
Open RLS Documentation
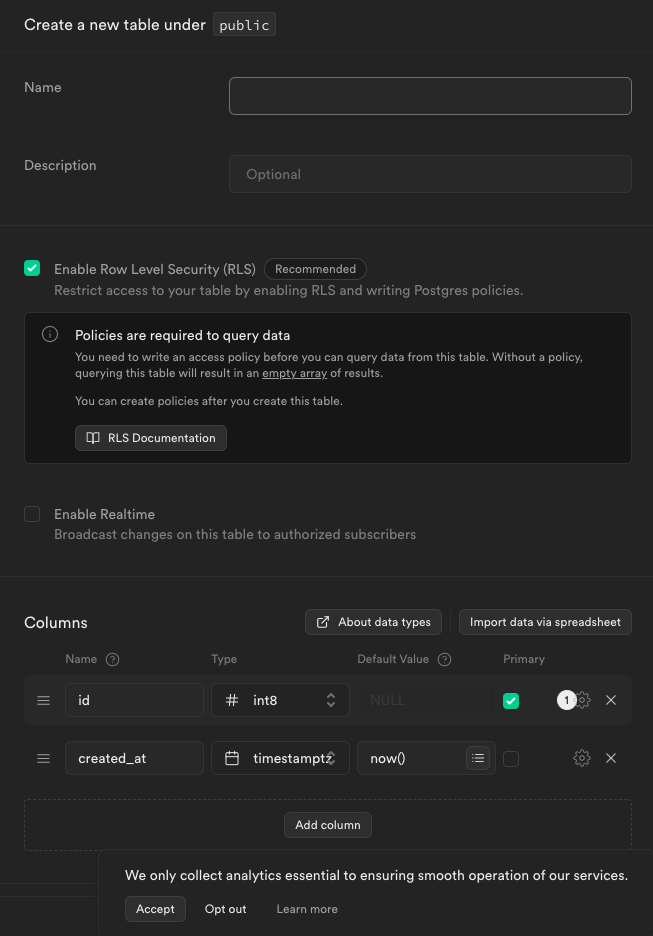pos(151,438)
